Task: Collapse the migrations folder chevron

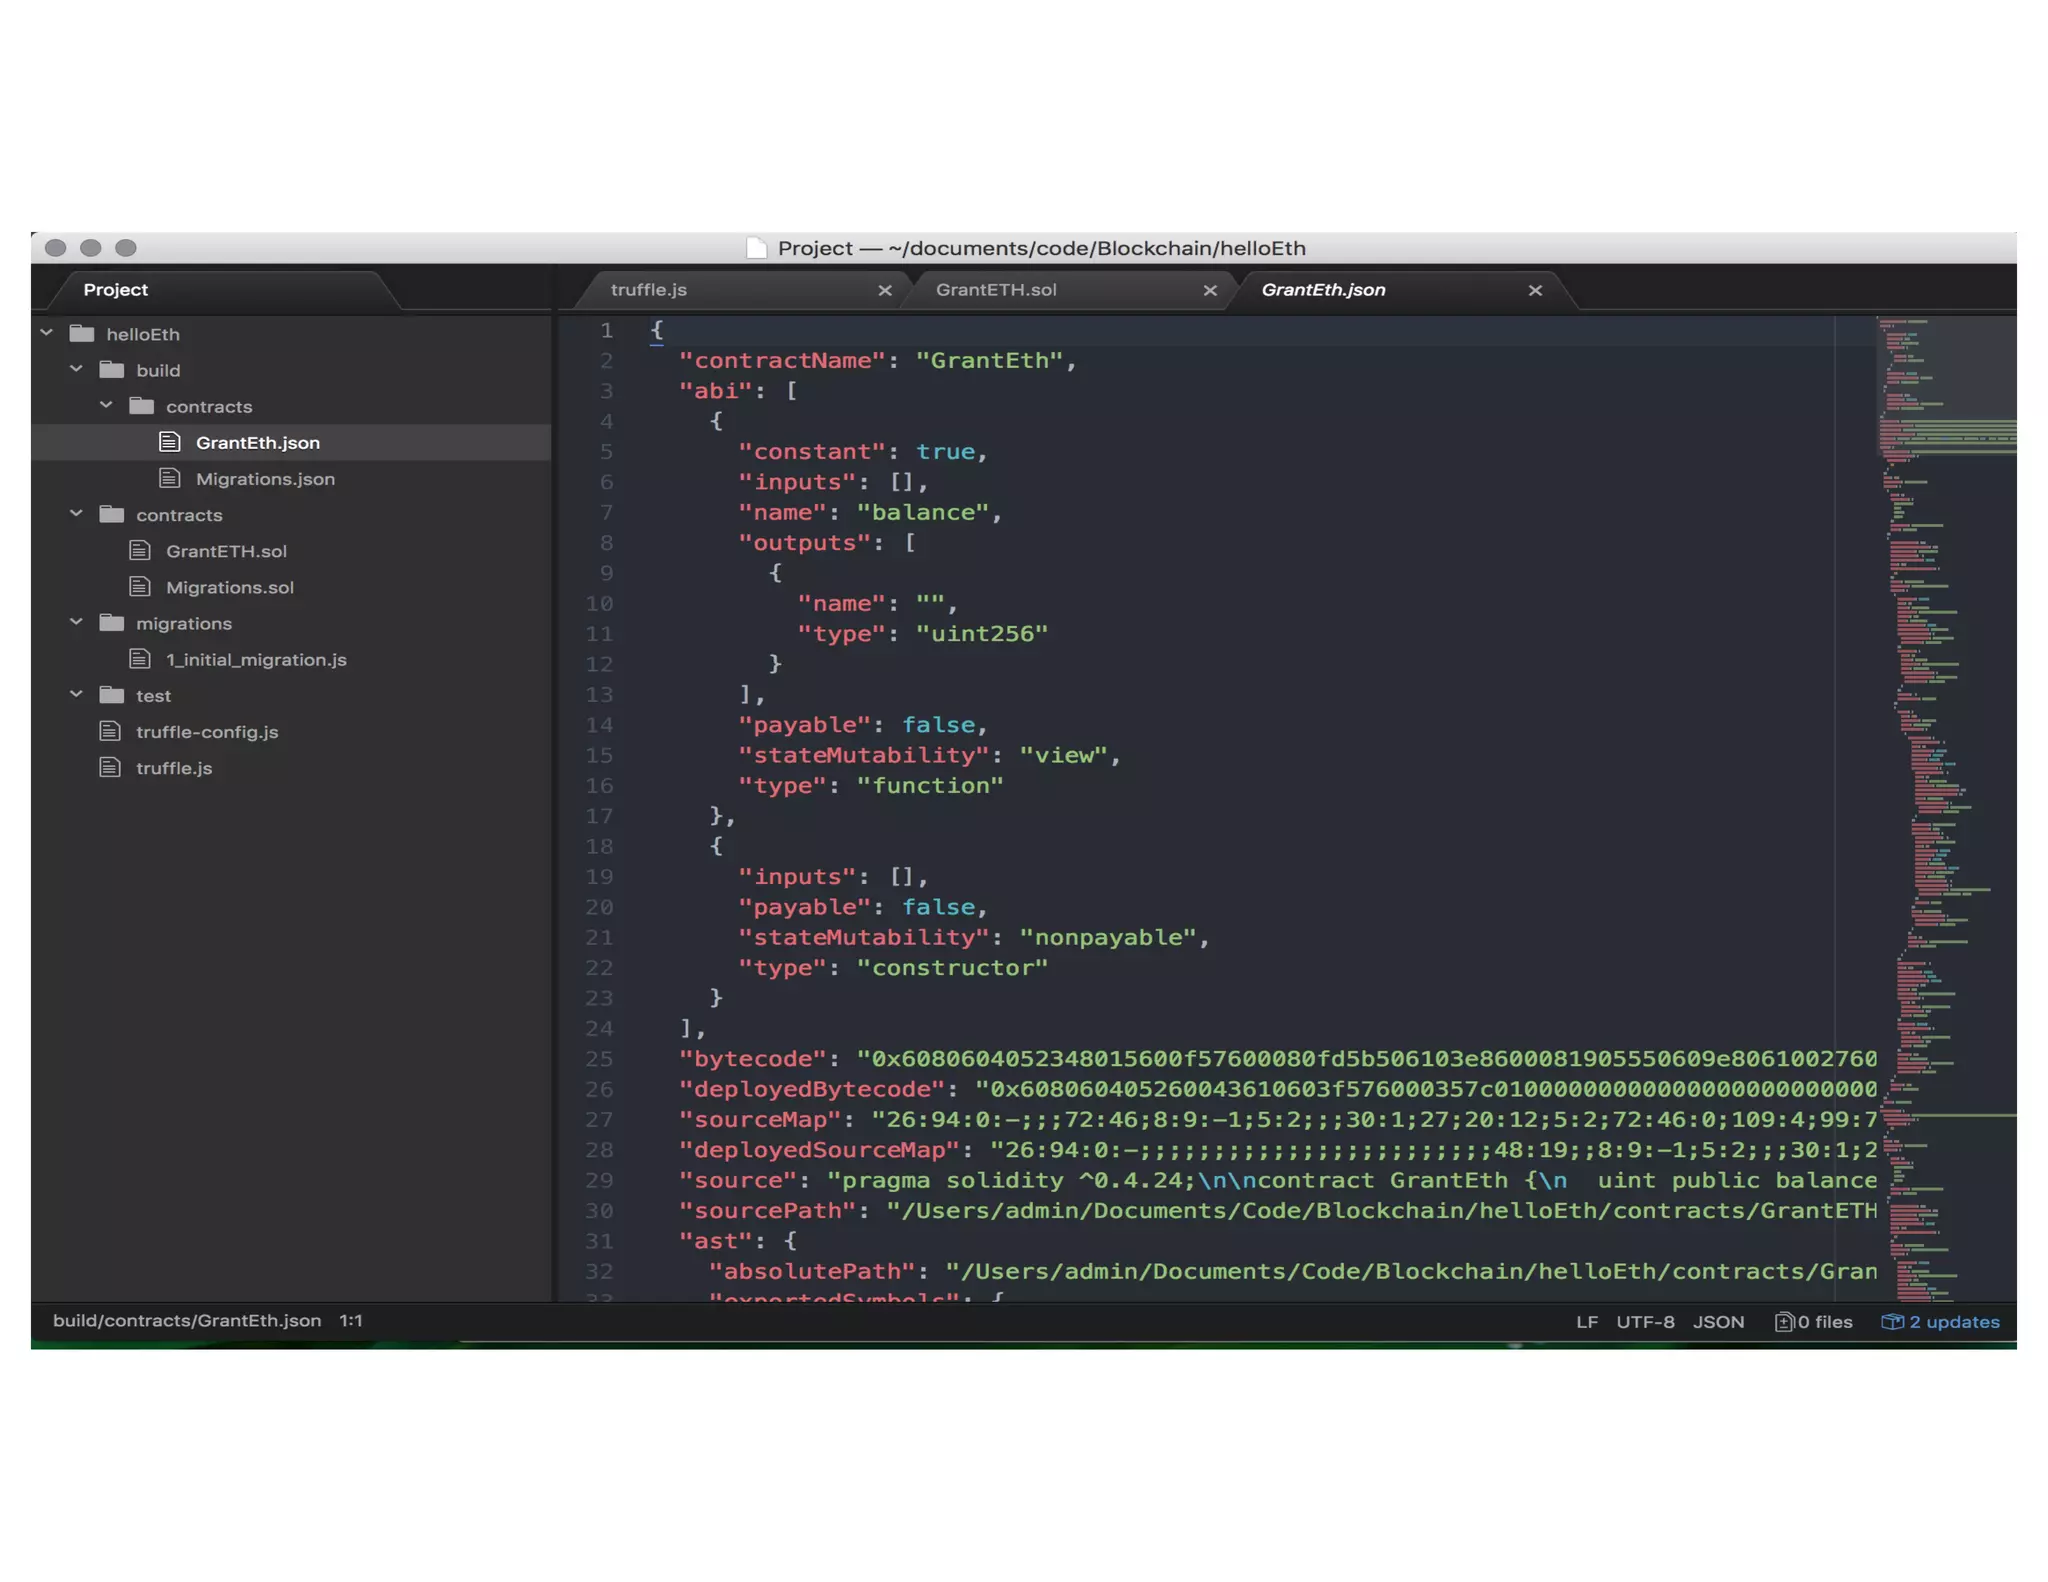Action: [x=76, y=623]
